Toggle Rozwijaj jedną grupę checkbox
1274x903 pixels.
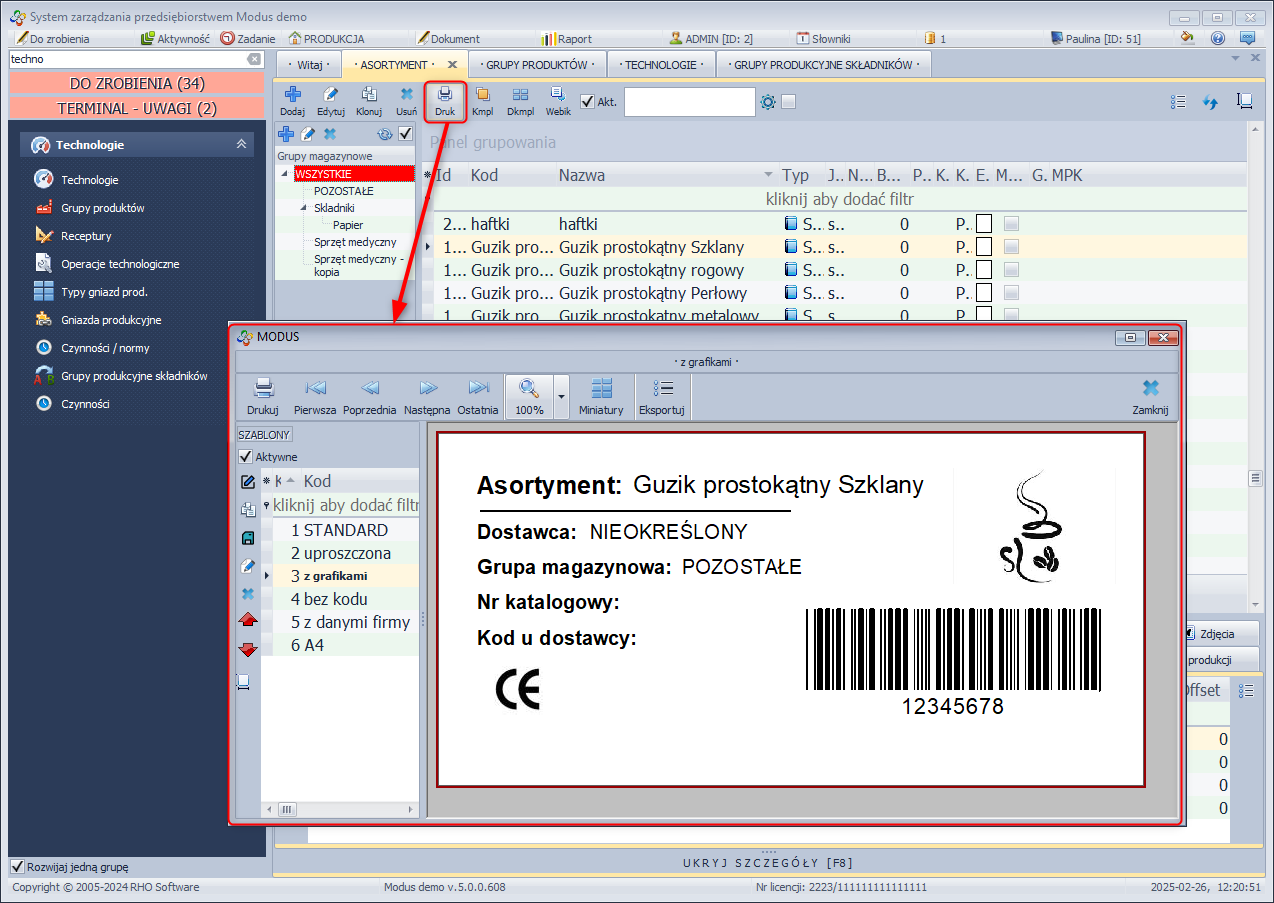point(17,867)
